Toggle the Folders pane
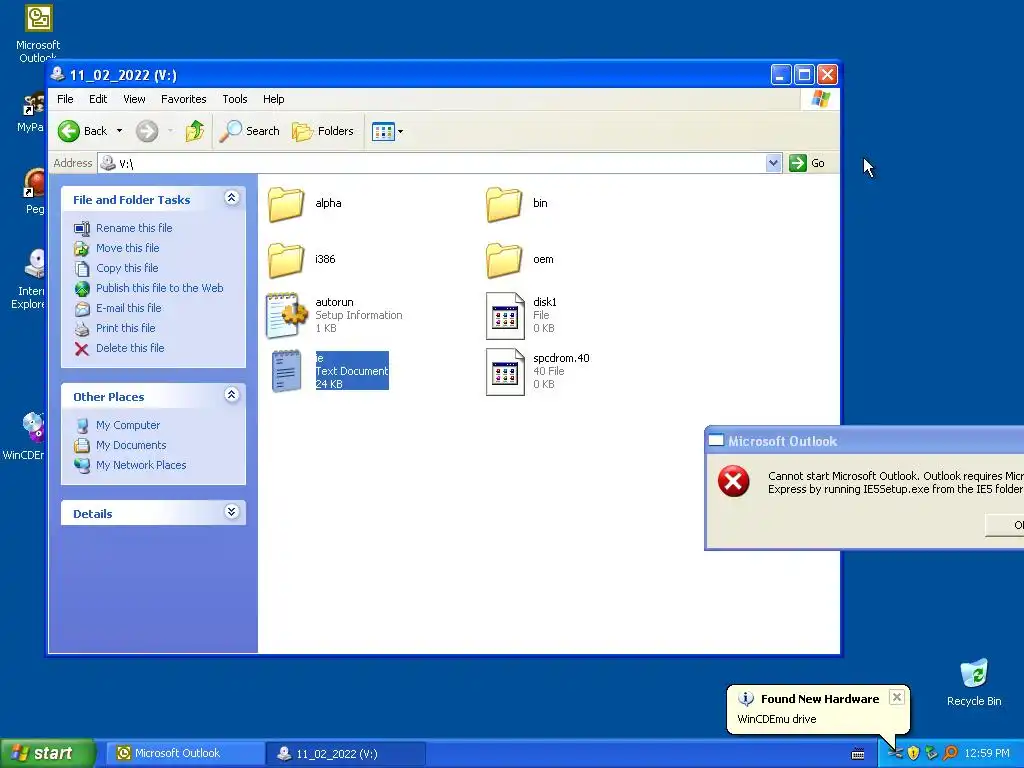The width and height of the screenshot is (1024, 768). pyautogui.click(x=323, y=131)
